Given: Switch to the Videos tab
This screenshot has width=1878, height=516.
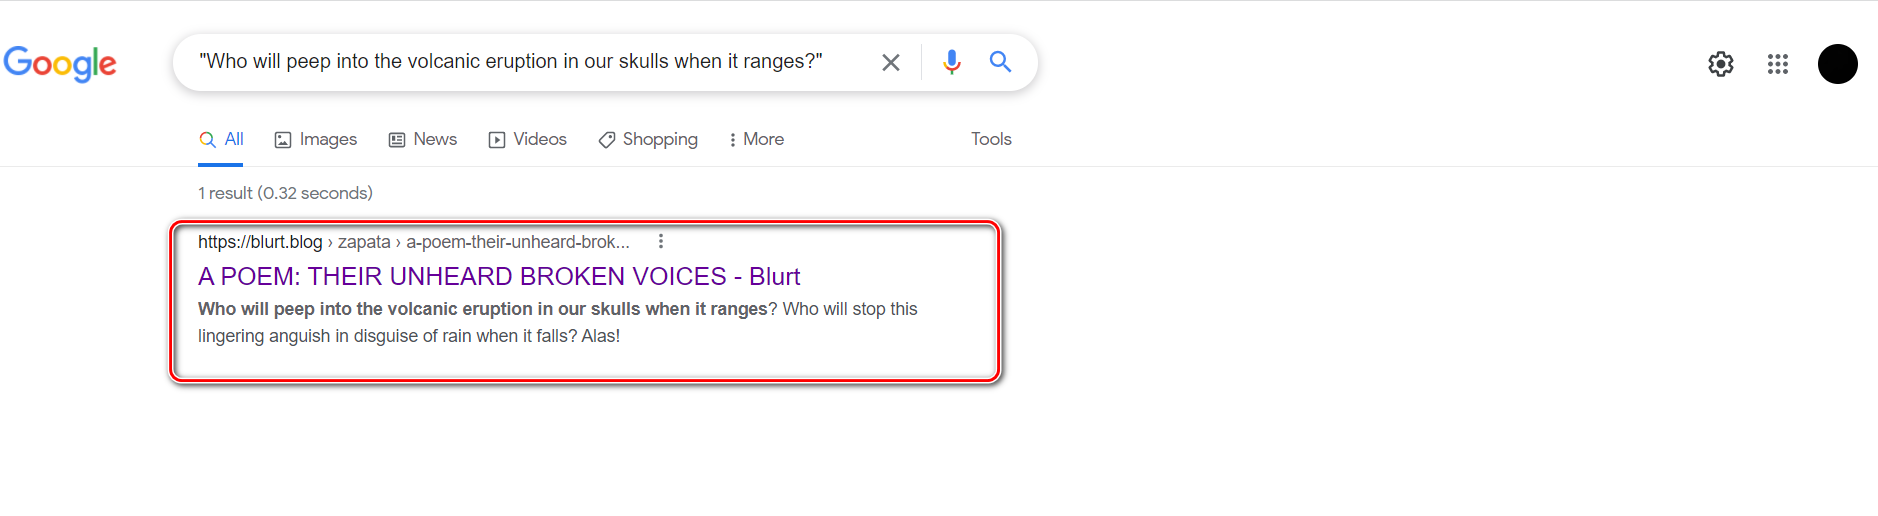Looking at the screenshot, I should click(x=528, y=140).
